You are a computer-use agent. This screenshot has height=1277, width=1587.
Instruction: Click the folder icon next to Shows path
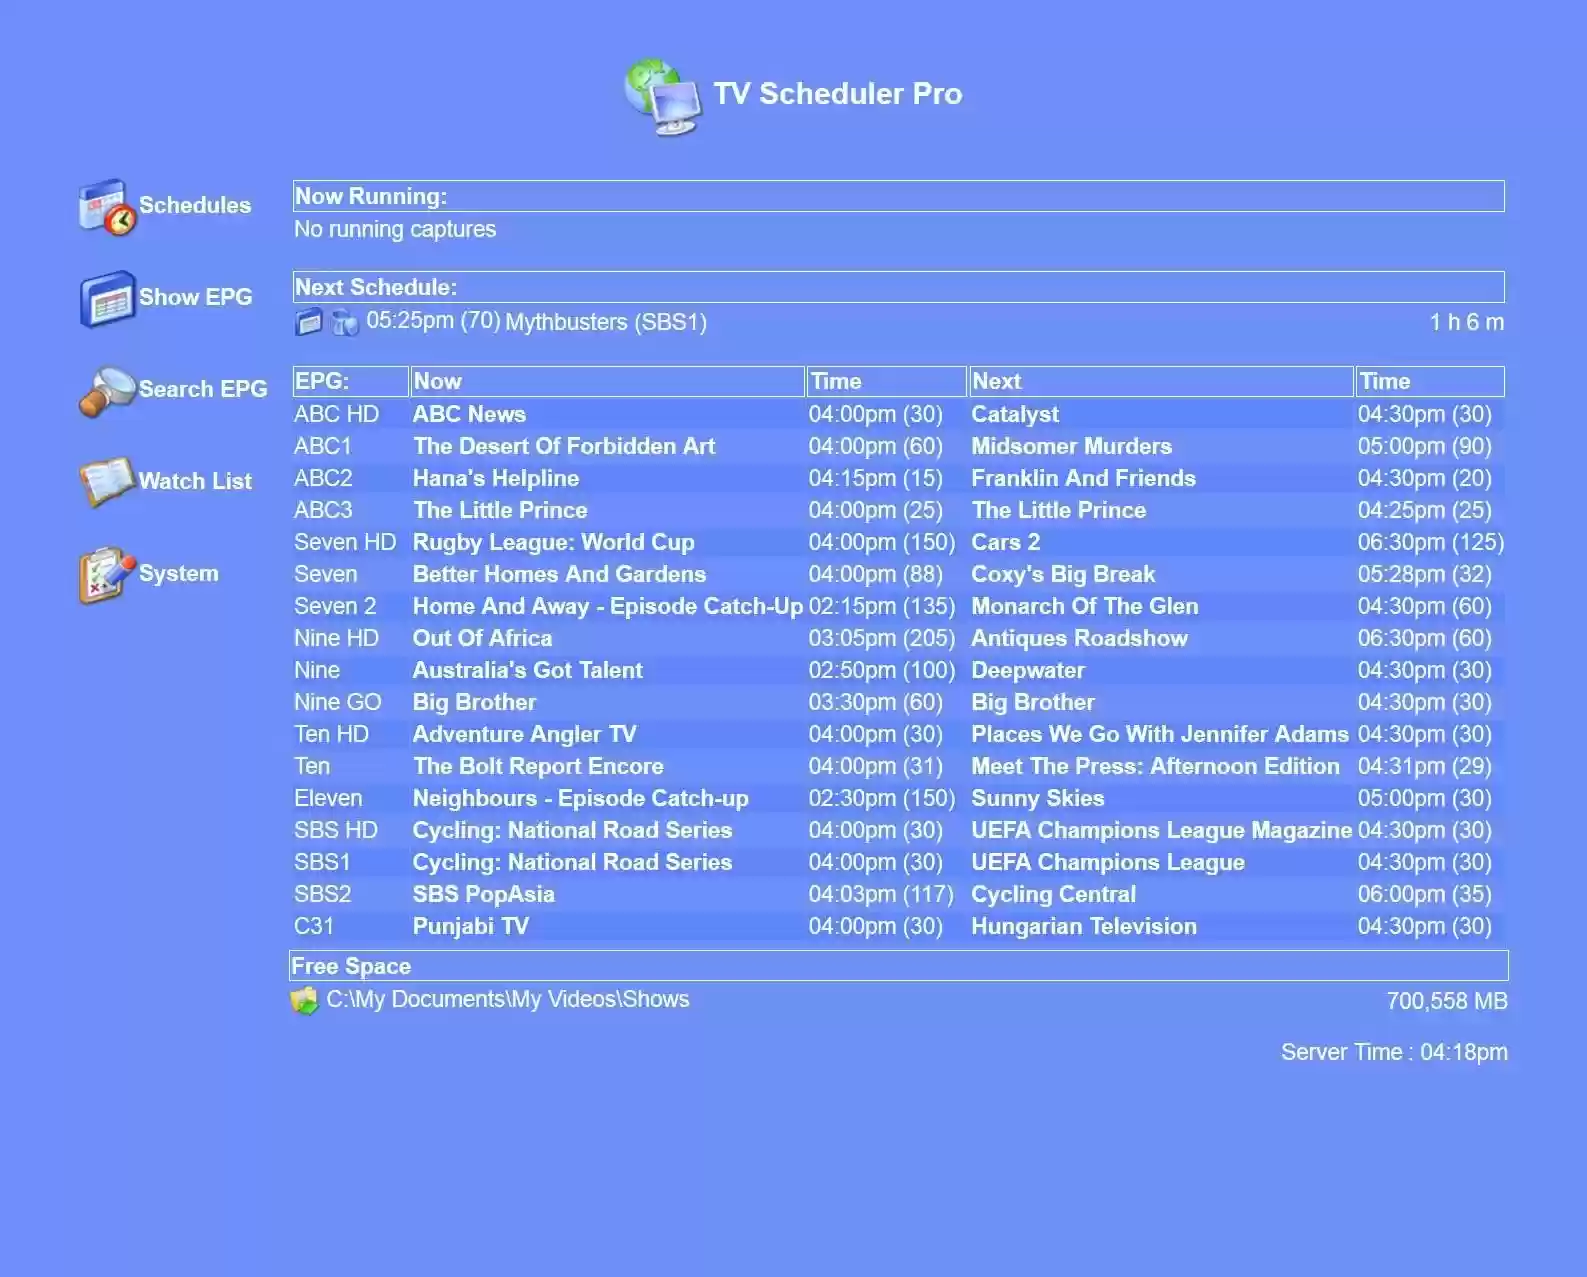304,1000
